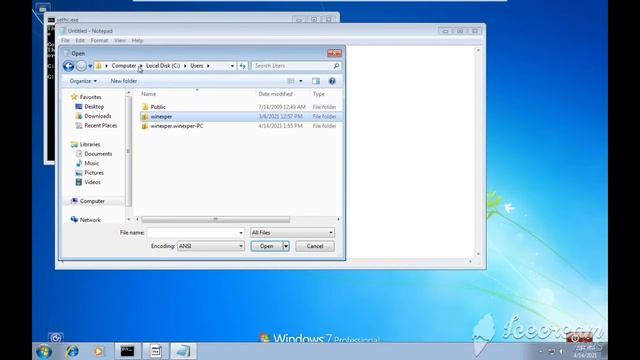Toggle the preview pane icon
640x360 pixels.
[x=316, y=81]
